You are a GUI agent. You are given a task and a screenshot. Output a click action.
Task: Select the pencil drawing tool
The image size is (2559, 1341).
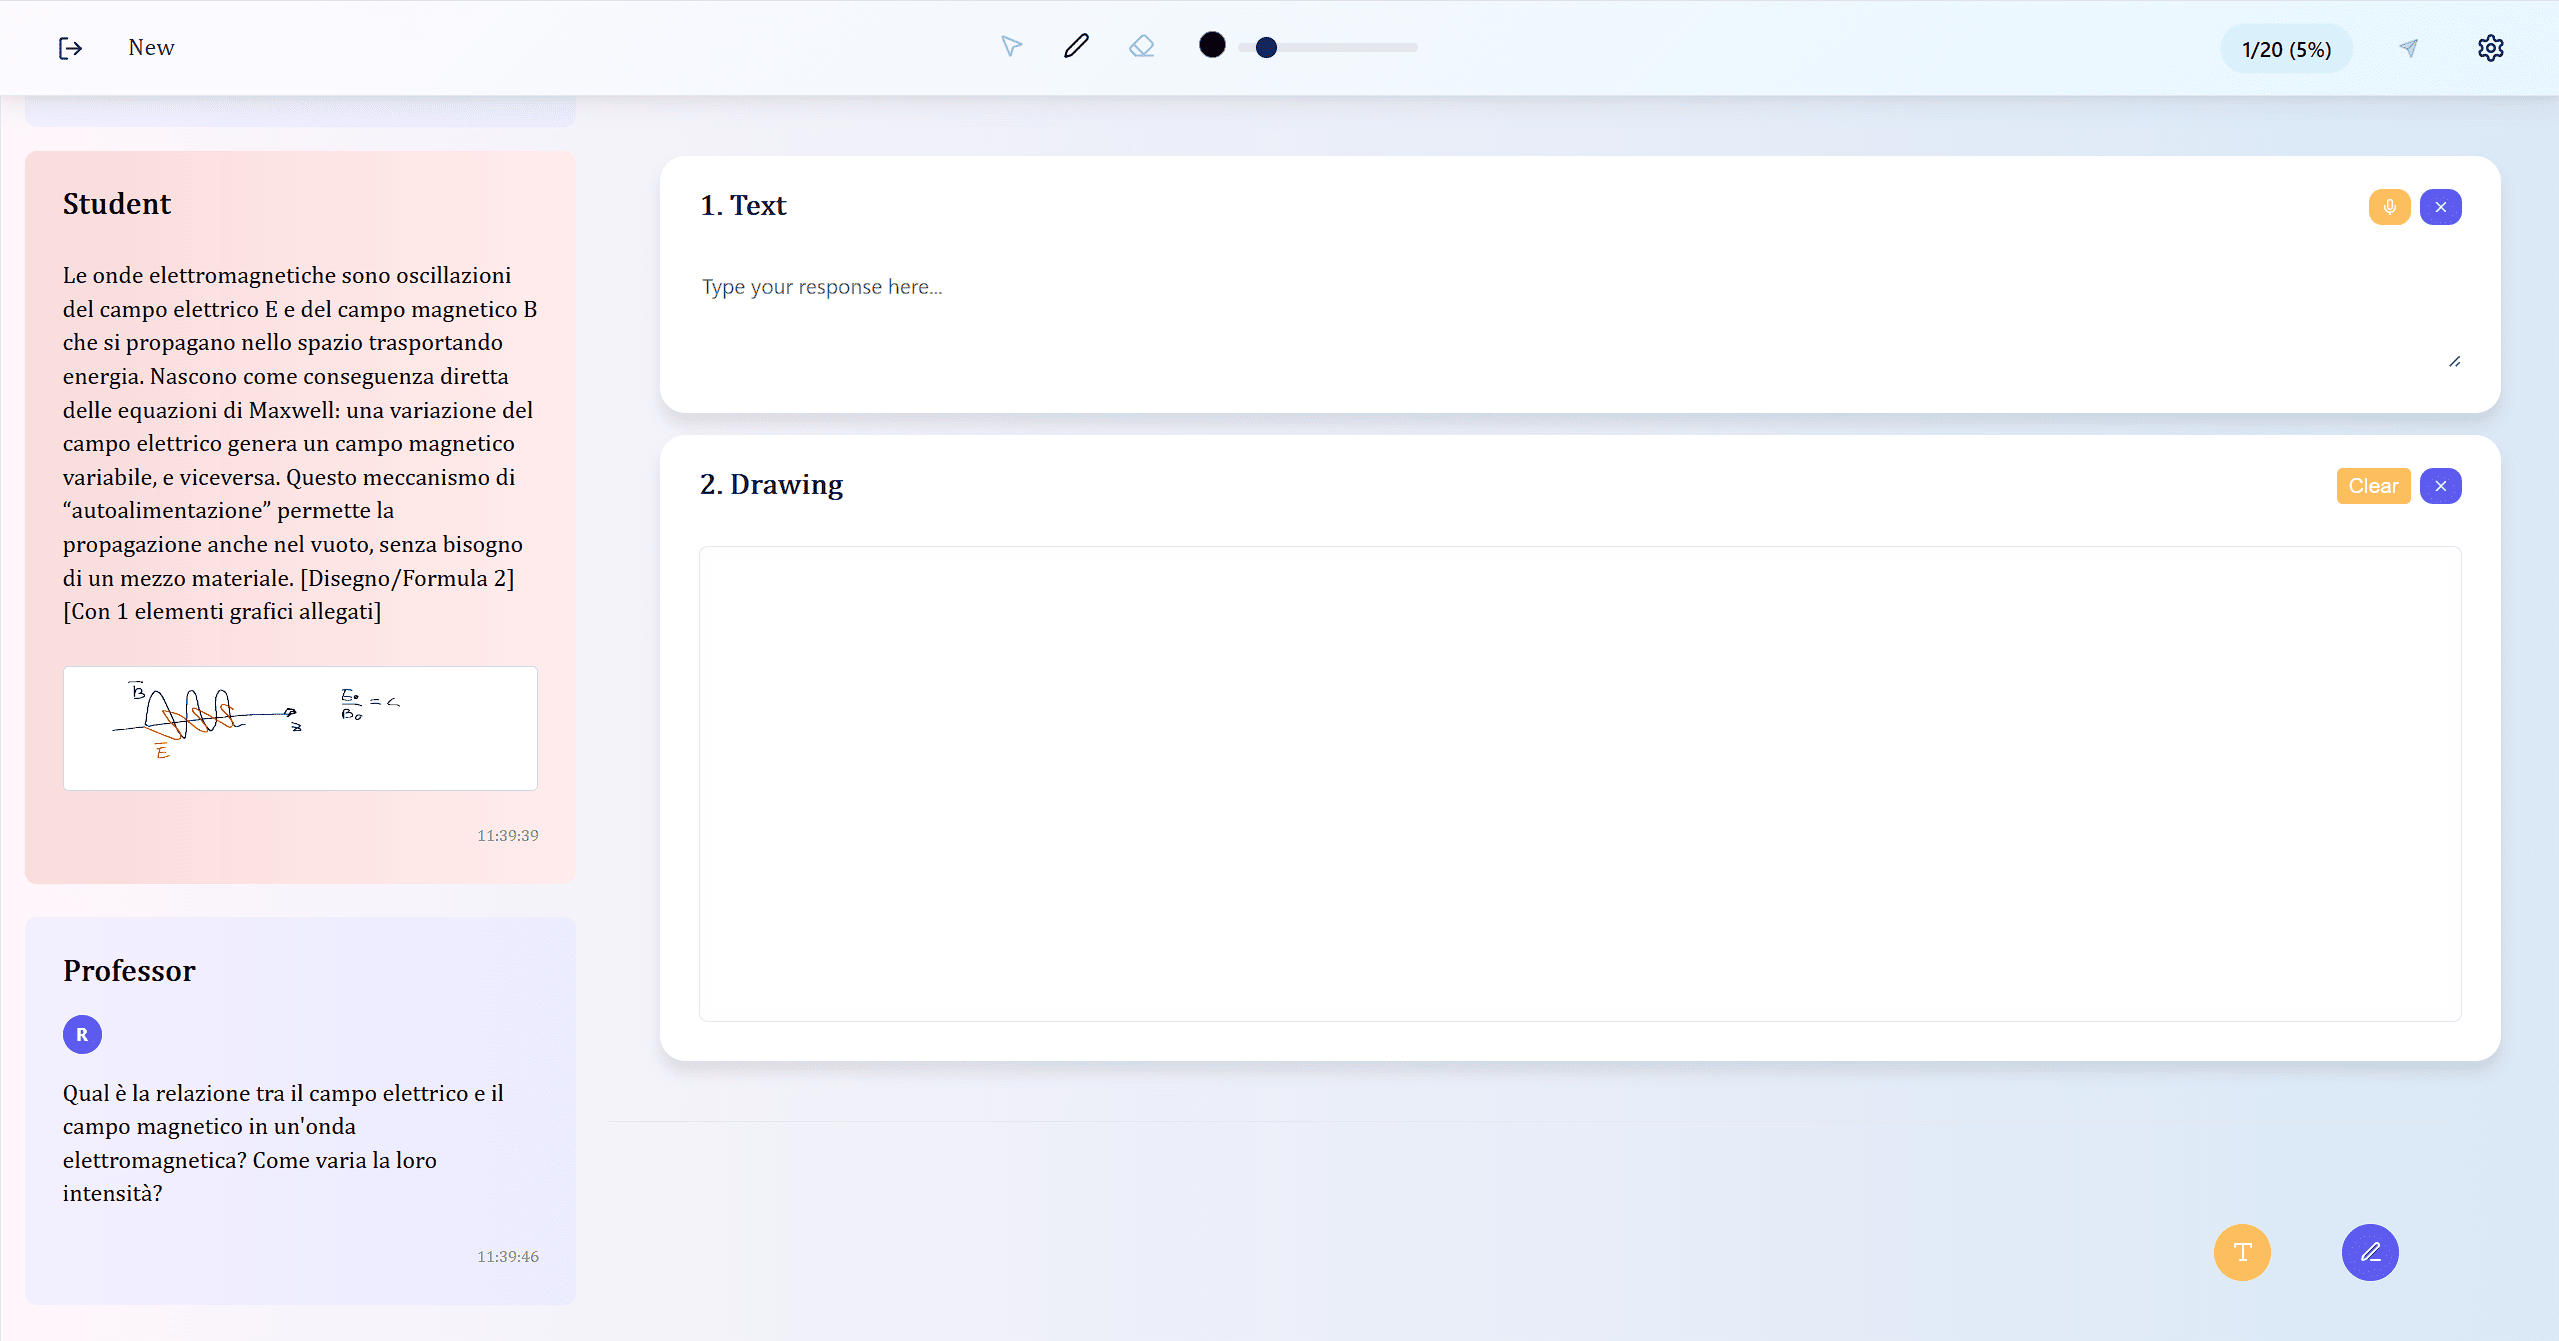(x=1076, y=47)
